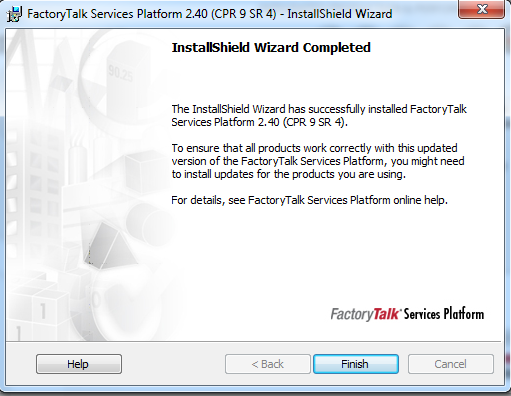Close the InstallShield Wizard window
This screenshot has height=396, width=511.
(x=482, y=9)
